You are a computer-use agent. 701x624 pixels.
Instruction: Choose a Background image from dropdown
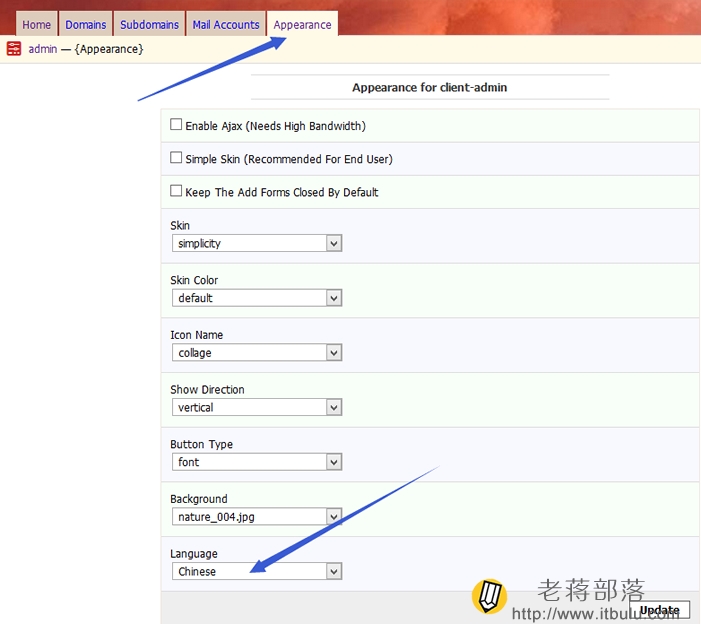tap(257, 517)
